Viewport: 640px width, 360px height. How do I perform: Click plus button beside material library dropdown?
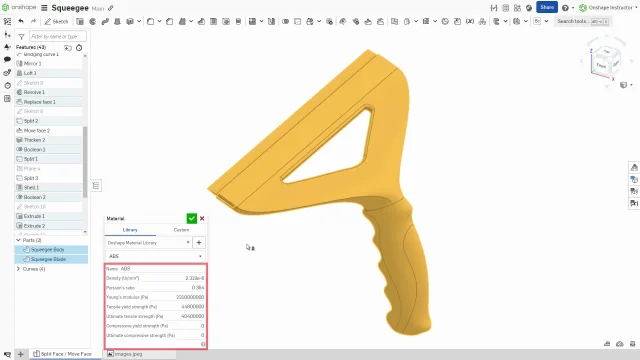tap(199, 242)
